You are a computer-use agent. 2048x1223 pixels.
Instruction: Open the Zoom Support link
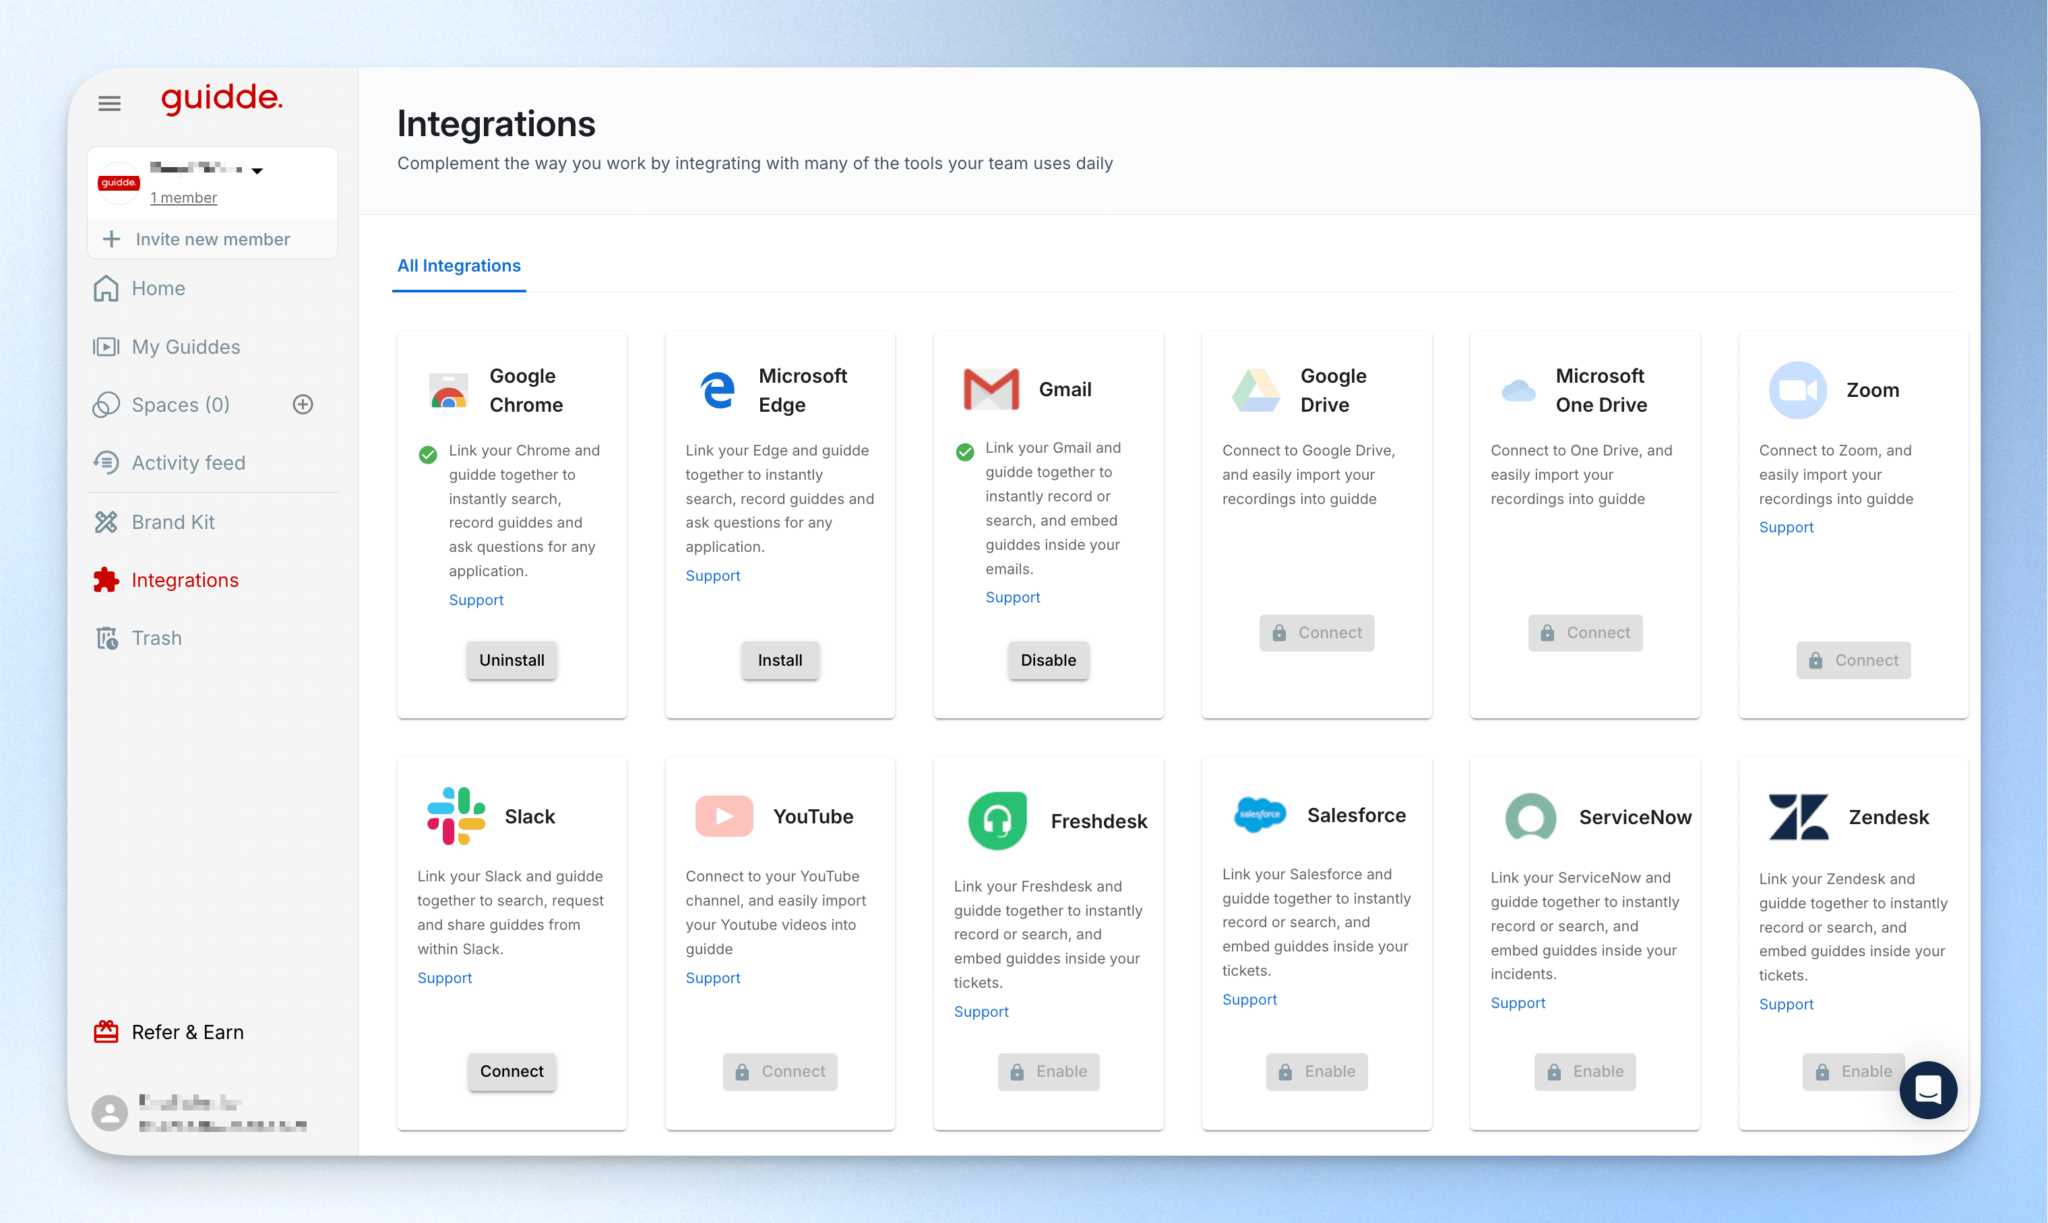tap(1786, 527)
